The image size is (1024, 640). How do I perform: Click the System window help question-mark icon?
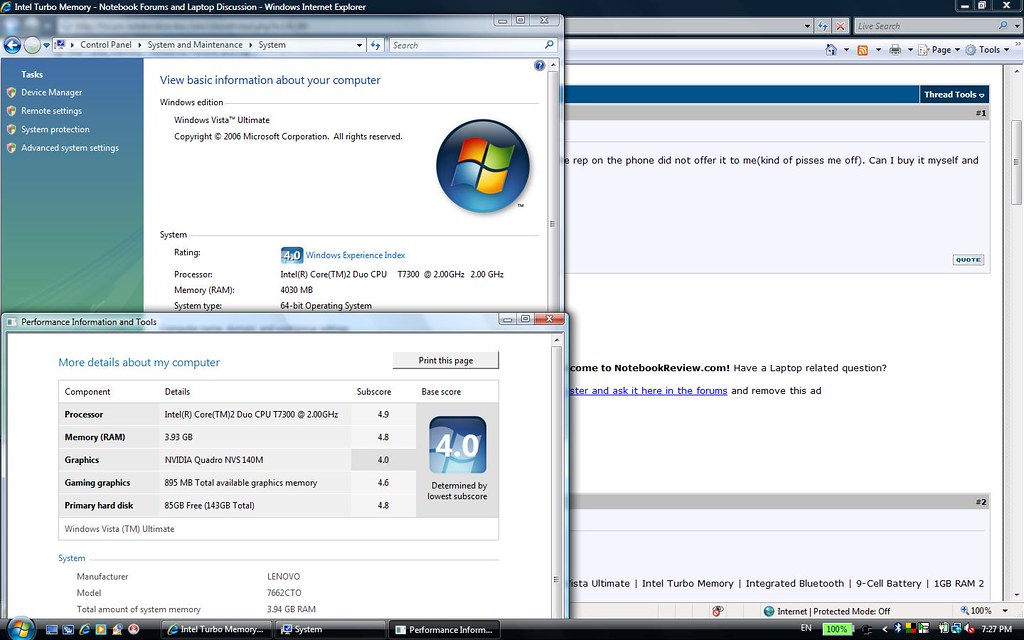[x=539, y=65]
